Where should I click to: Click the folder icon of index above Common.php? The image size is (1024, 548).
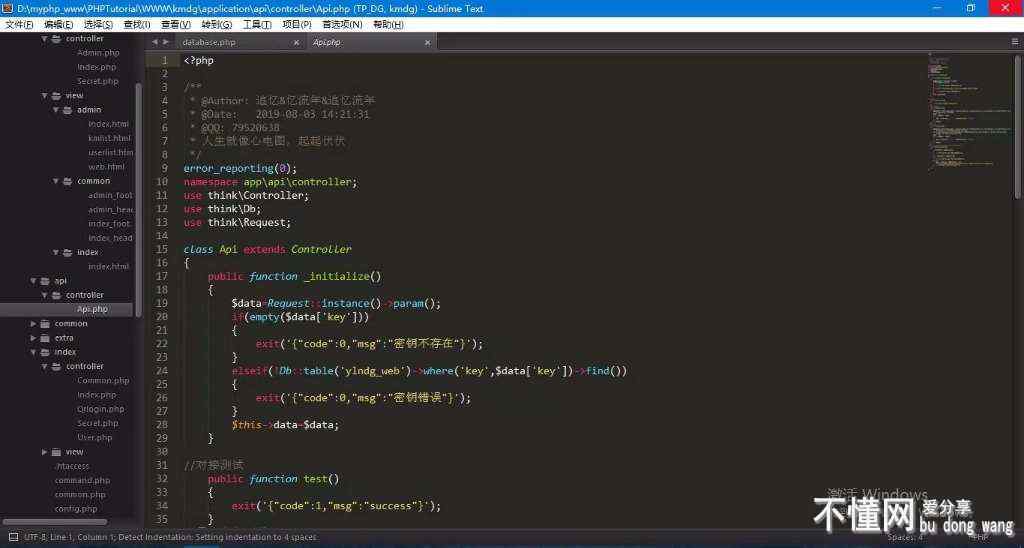click(x=44, y=352)
